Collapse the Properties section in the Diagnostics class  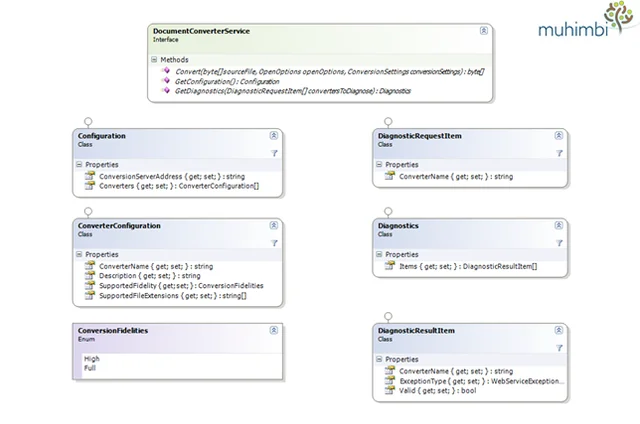(x=379, y=254)
